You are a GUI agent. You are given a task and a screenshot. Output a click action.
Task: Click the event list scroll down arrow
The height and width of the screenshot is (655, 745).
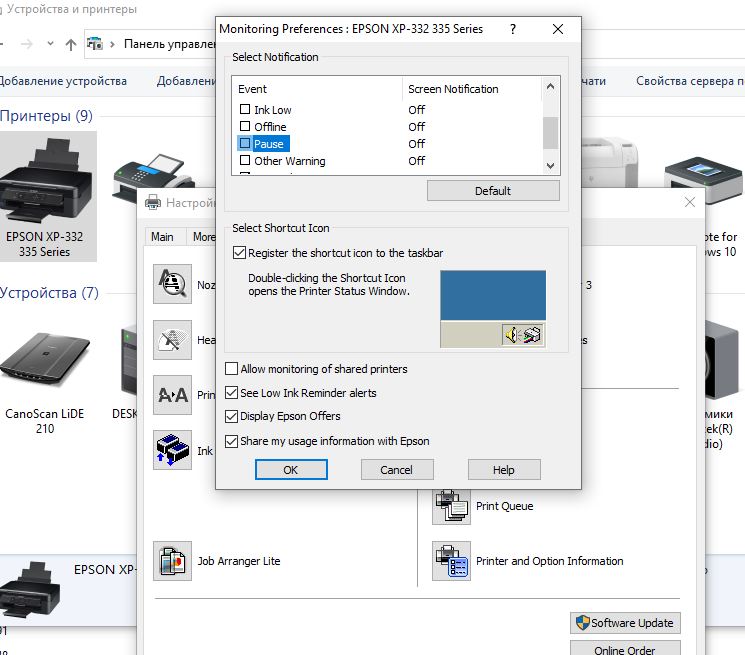coord(550,166)
